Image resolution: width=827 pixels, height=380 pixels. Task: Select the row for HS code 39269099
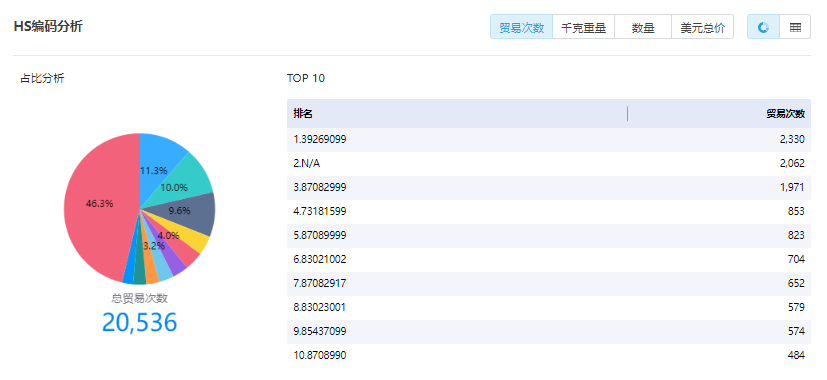(x=549, y=139)
